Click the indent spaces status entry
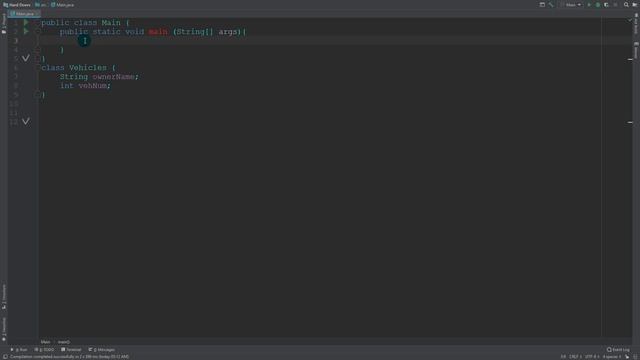The image size is (640, 360). click(612, 357)
